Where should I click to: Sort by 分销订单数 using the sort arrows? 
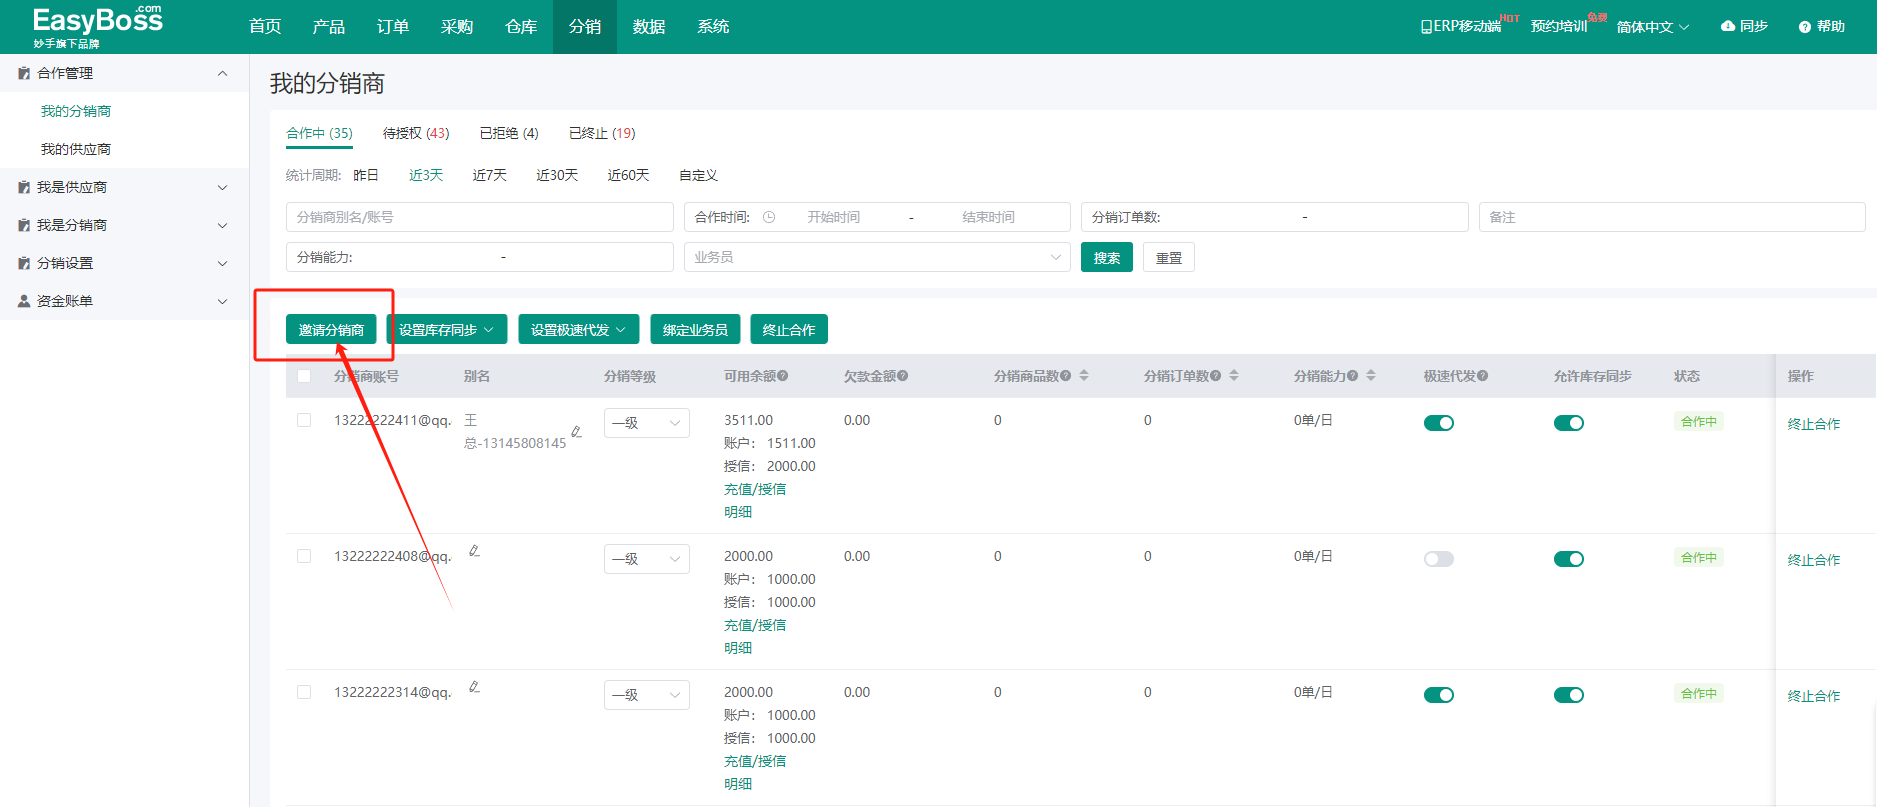(x=1234, y=376)
